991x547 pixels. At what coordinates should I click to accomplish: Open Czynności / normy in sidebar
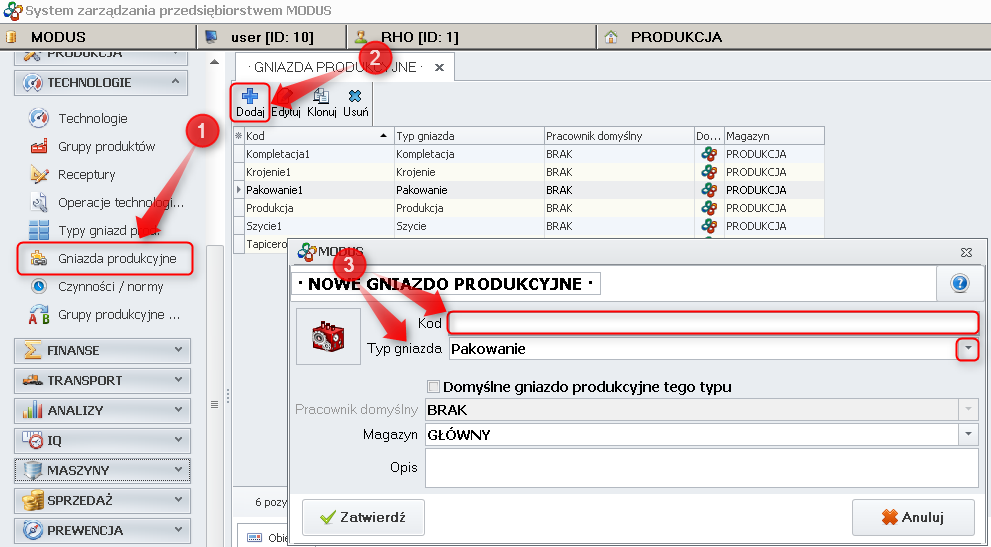tap(97, 286)
